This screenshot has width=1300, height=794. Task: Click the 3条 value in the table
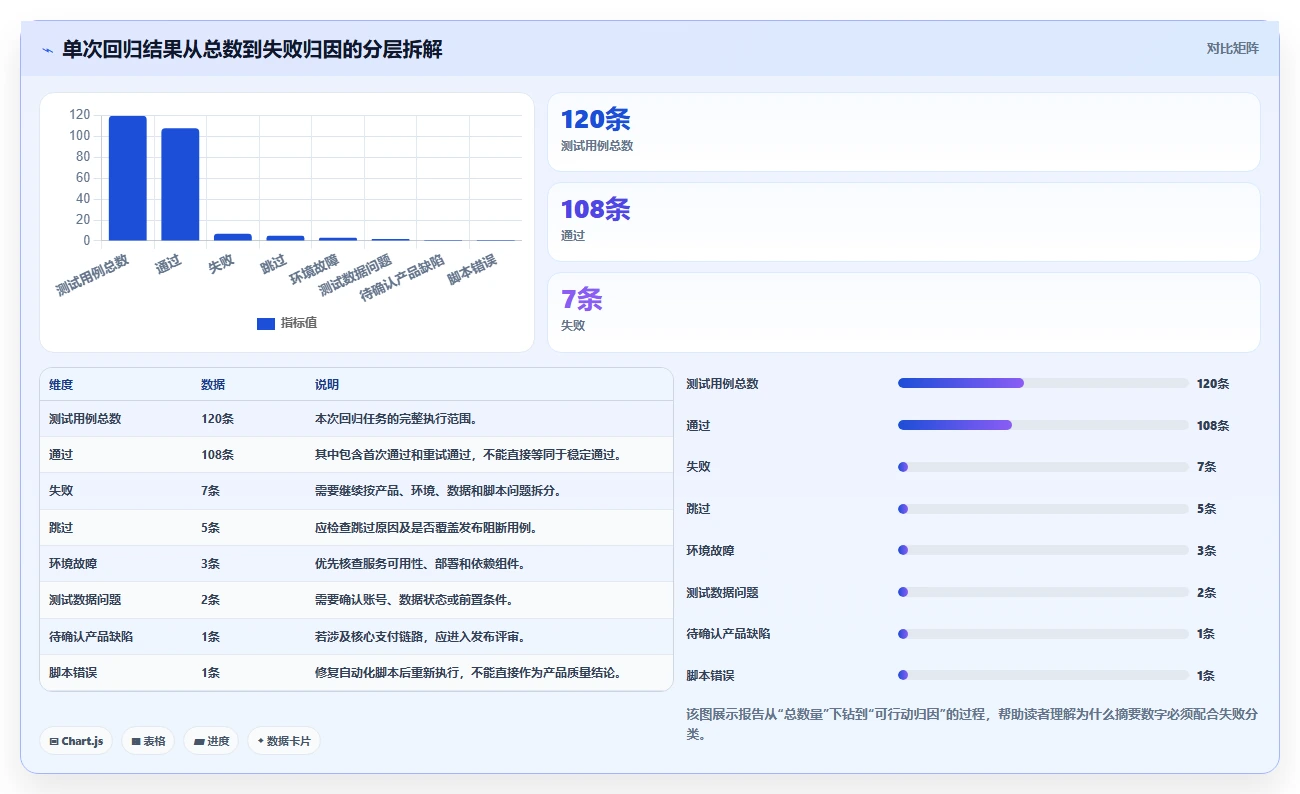click(210, 564)
